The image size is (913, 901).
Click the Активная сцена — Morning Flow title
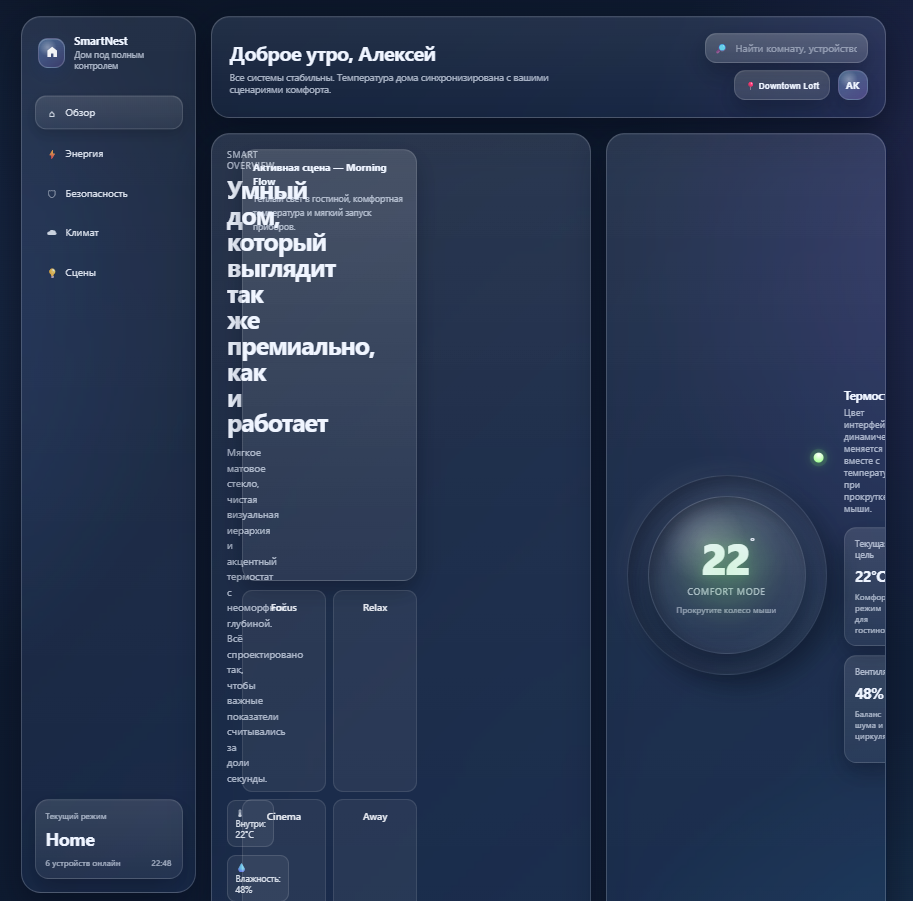(x=320, y=175)
